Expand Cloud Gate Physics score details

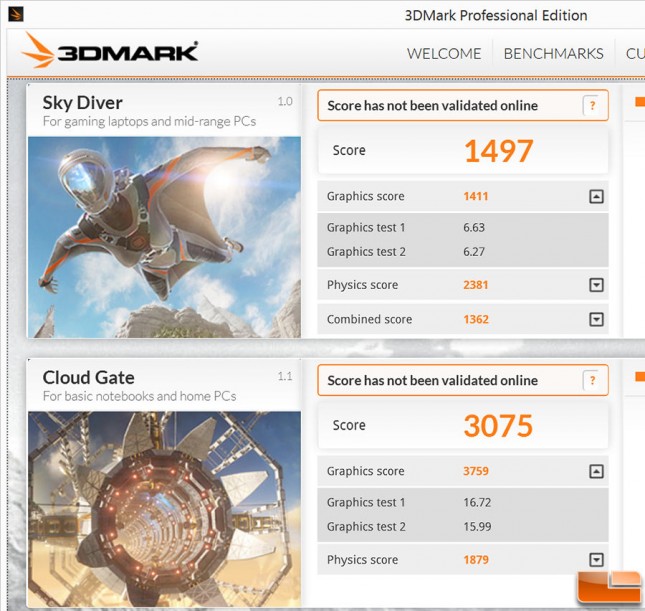[596, 560]
